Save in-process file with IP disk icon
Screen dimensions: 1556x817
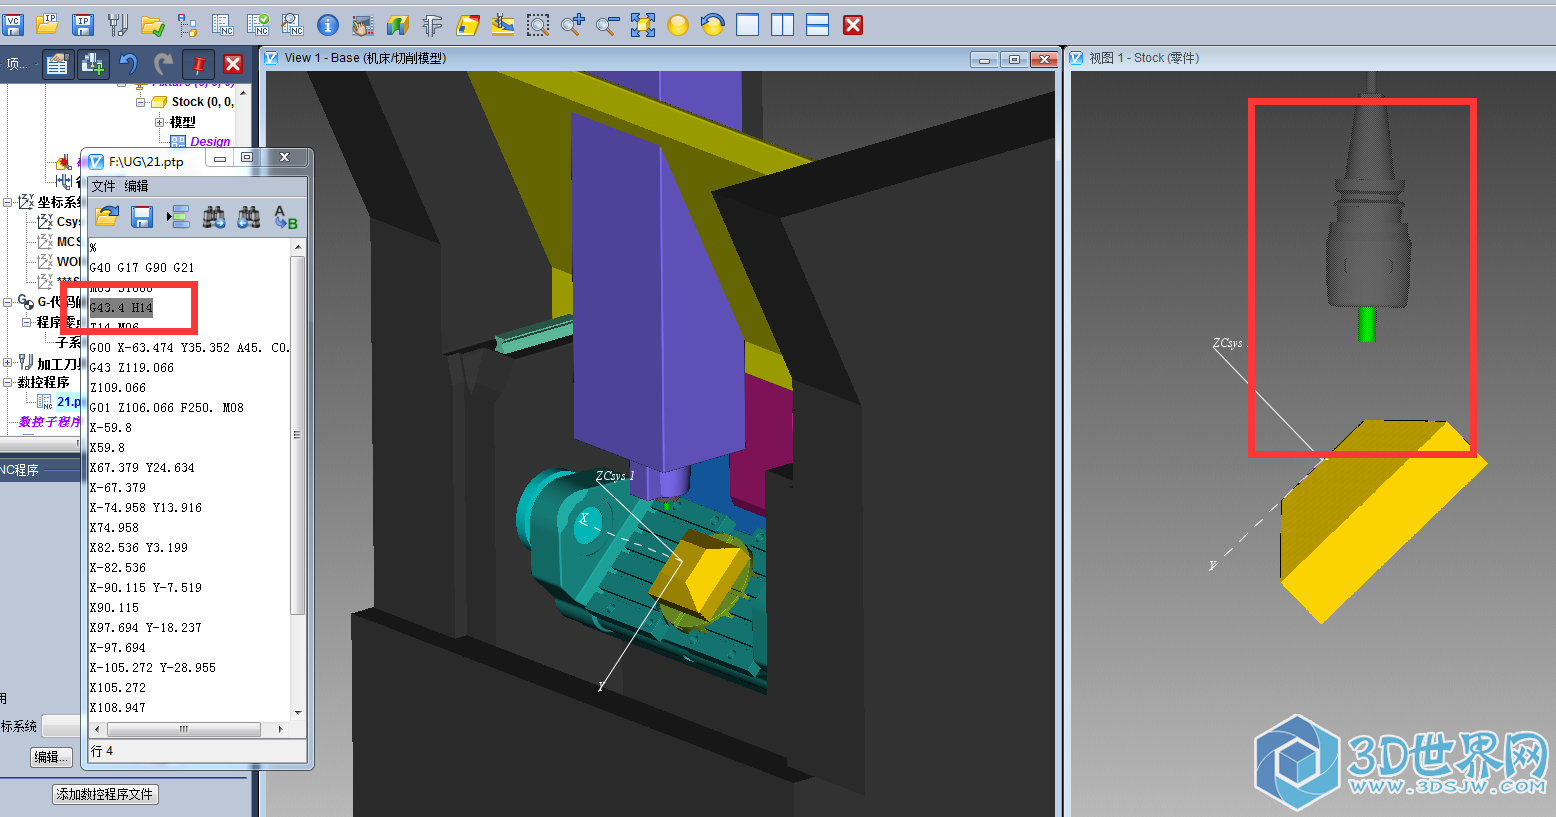coord(83,25)
